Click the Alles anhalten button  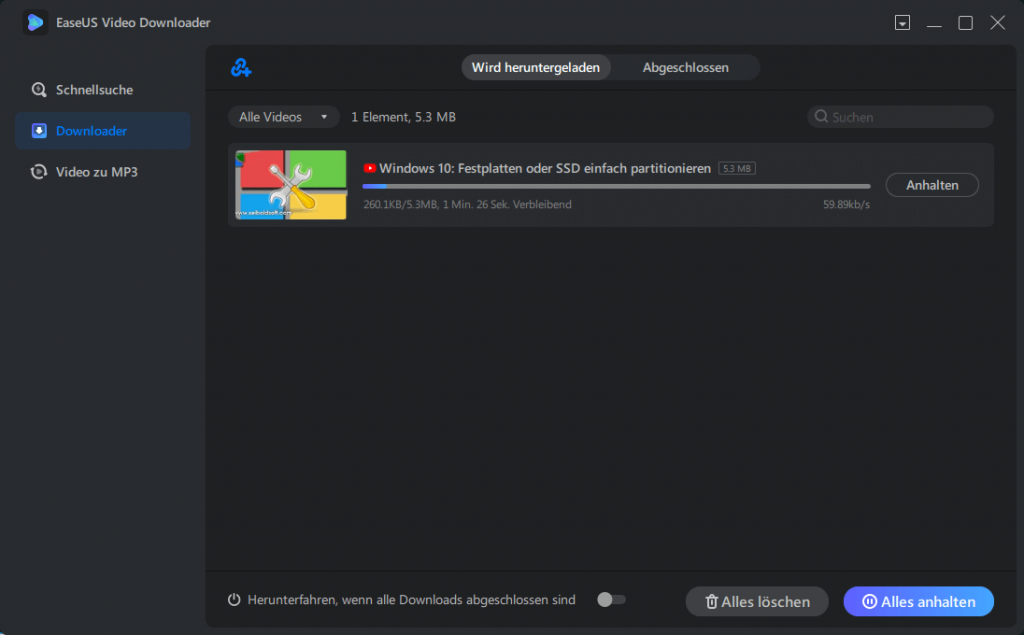pos(918,601)
